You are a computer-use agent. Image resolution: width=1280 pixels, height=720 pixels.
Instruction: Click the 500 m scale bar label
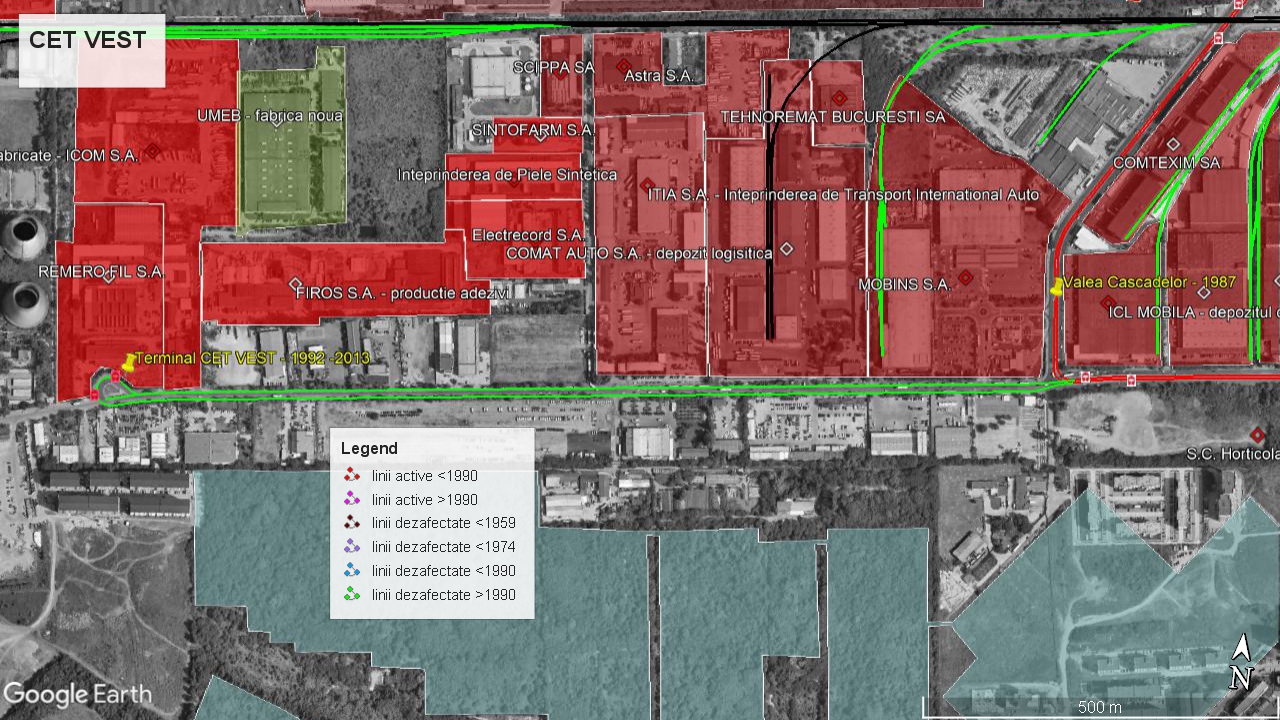[x=1099, y=707]
